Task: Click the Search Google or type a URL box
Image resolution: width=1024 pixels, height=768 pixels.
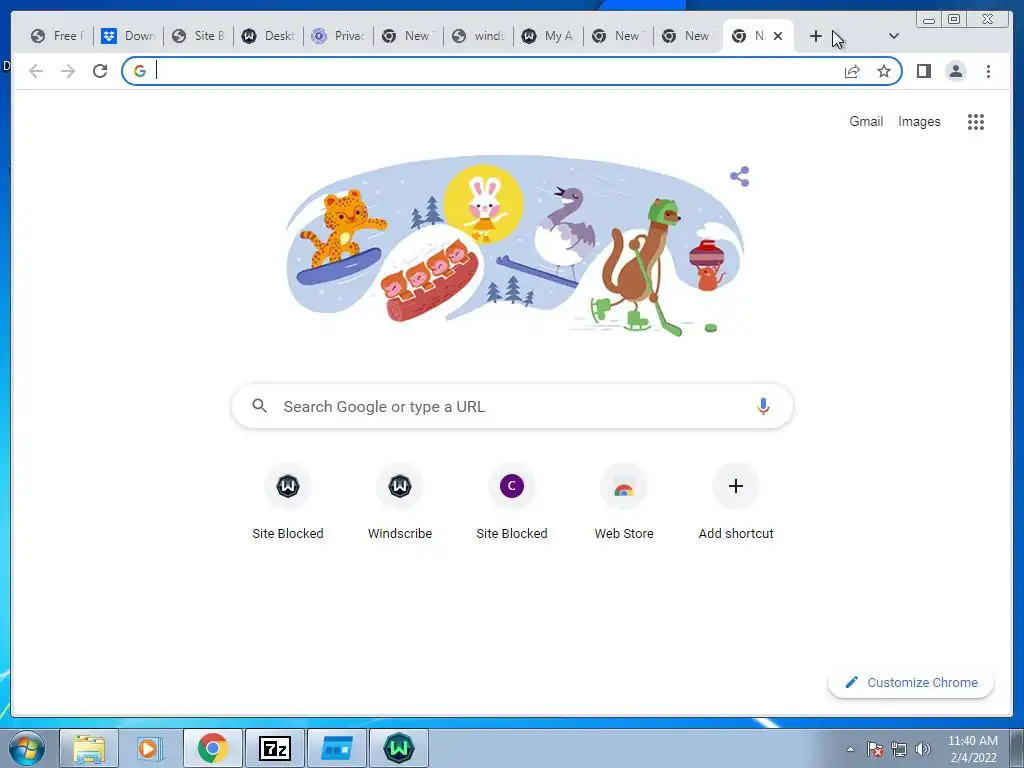Action: [x=512, y=406]
